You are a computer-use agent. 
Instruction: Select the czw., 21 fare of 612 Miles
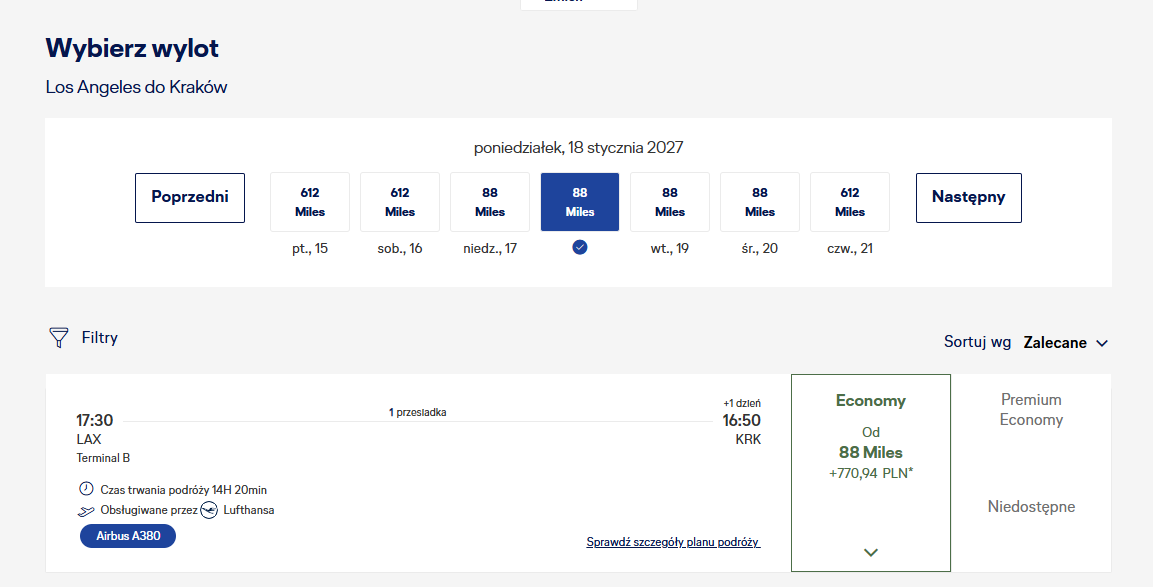coord(850,202)
